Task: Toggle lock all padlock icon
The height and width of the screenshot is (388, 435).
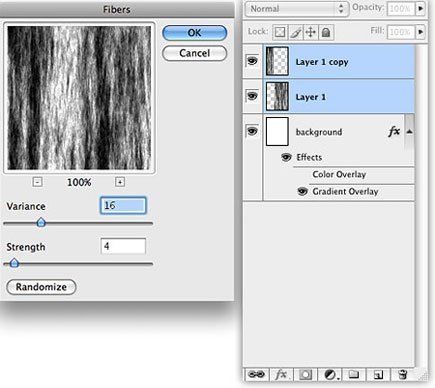Action: (x=326, y=32)
